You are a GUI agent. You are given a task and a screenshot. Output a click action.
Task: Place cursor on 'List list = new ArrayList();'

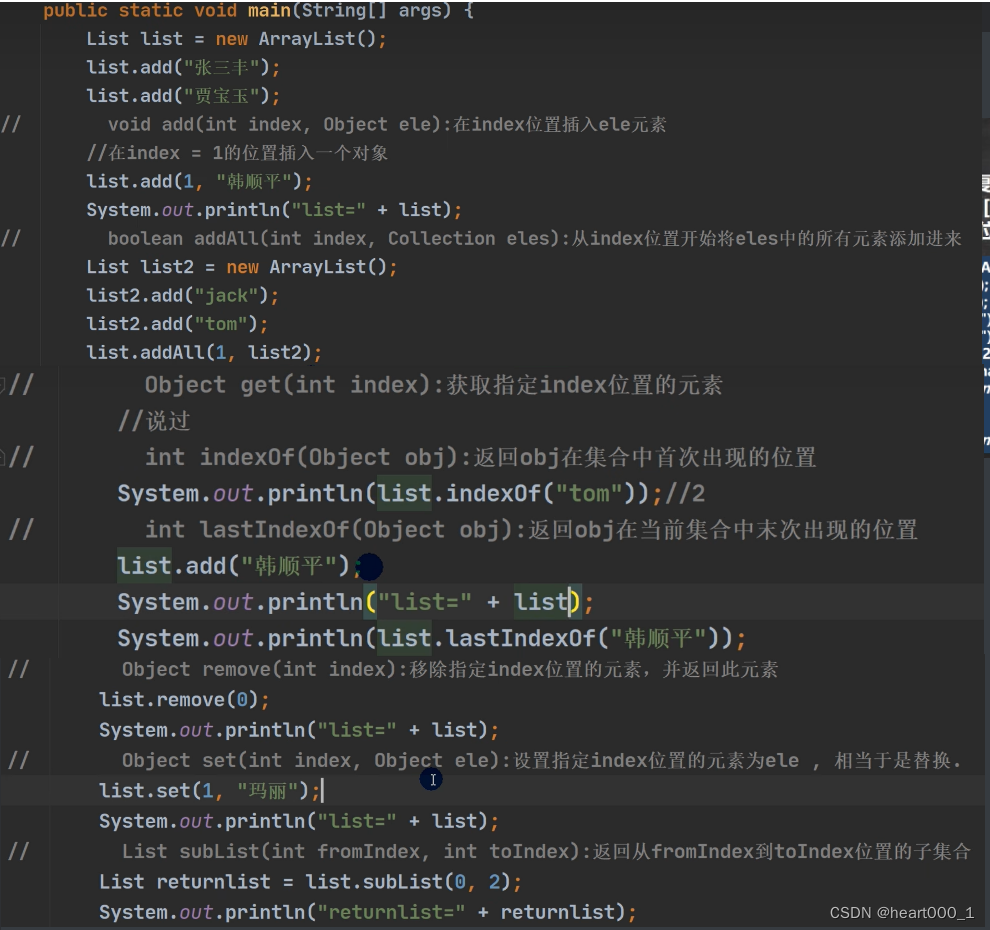coord(236,39)
